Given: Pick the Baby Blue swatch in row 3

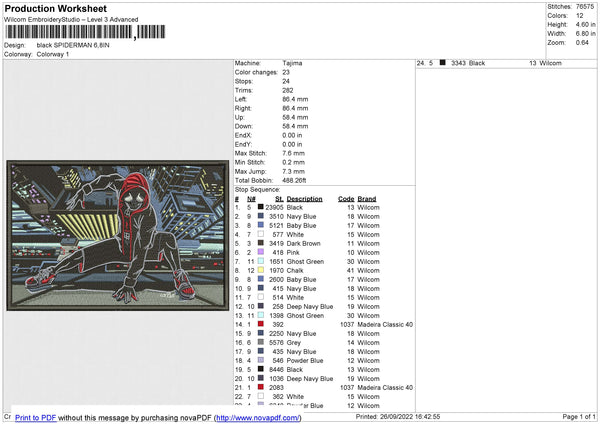Looking at the screenshot, I should [x=261, y=225].
